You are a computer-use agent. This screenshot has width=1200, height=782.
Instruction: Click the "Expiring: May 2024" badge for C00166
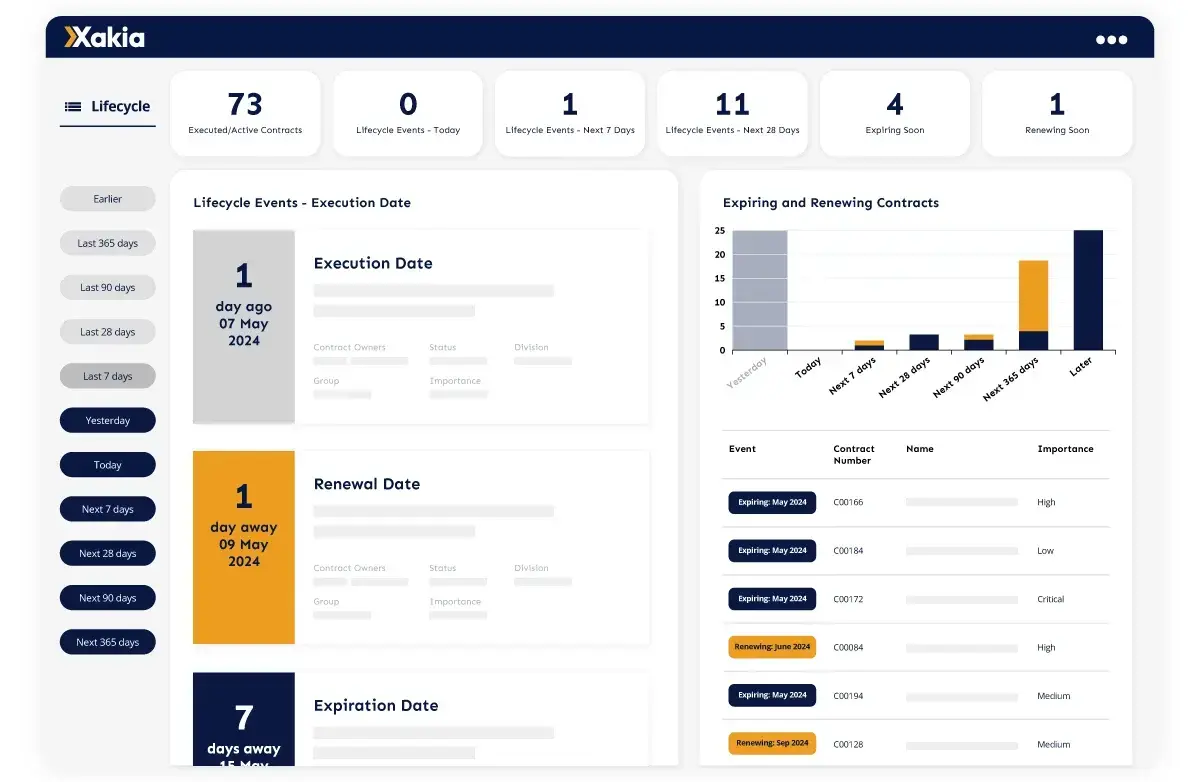(x=771, y=502)
